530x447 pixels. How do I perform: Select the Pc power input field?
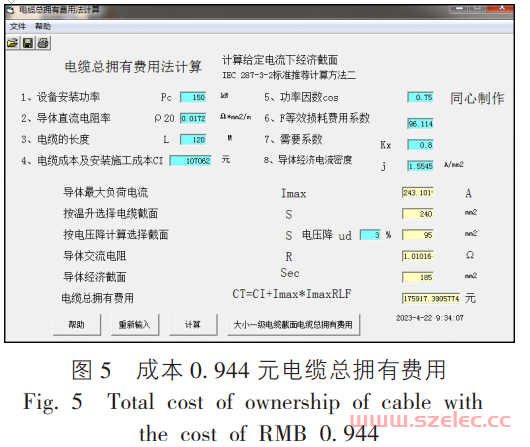193,97
